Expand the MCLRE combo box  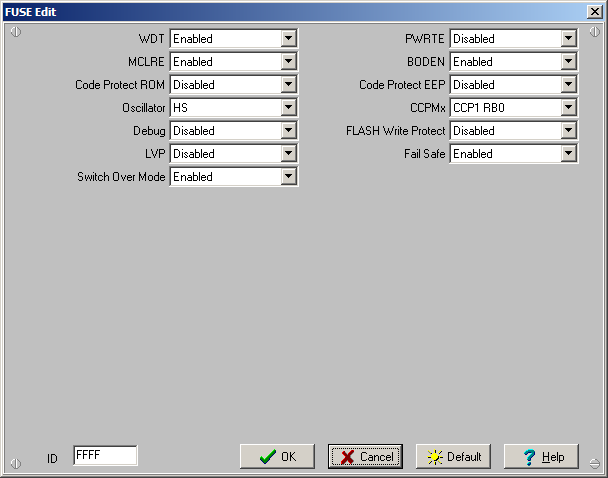[288, 62]
